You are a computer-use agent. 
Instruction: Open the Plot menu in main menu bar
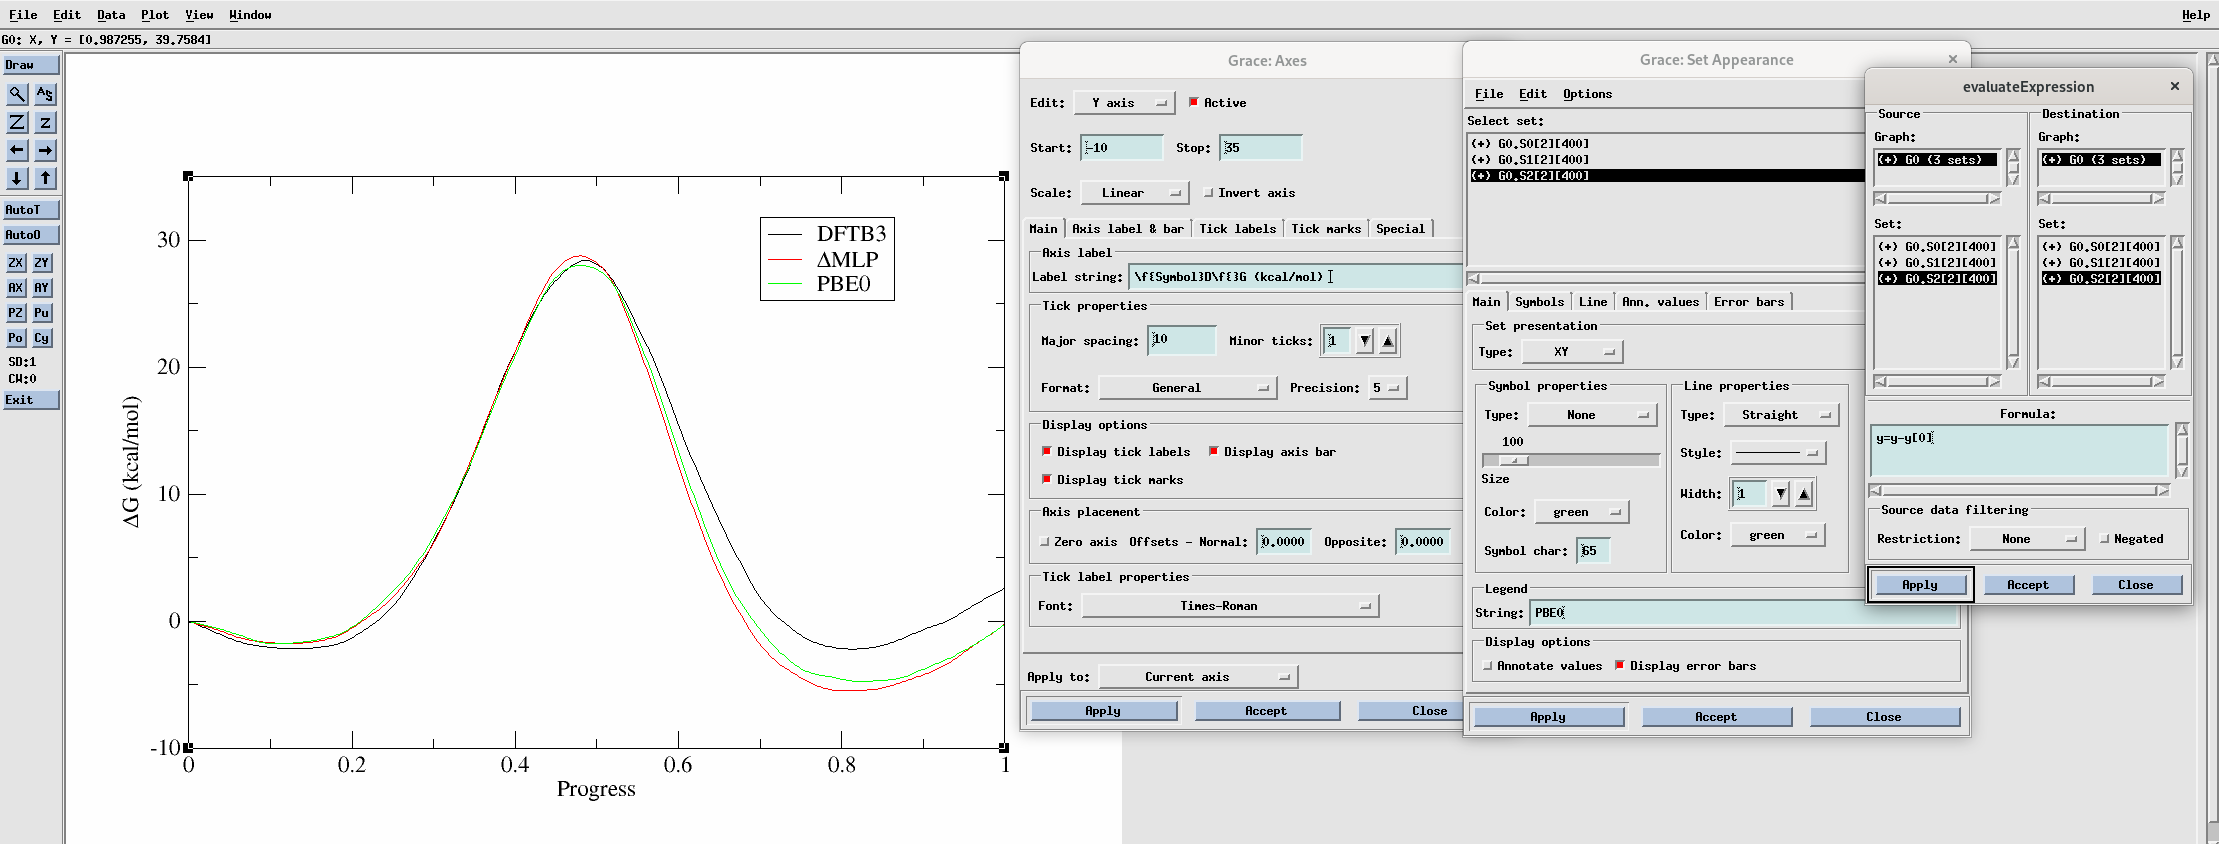[154, 15]
